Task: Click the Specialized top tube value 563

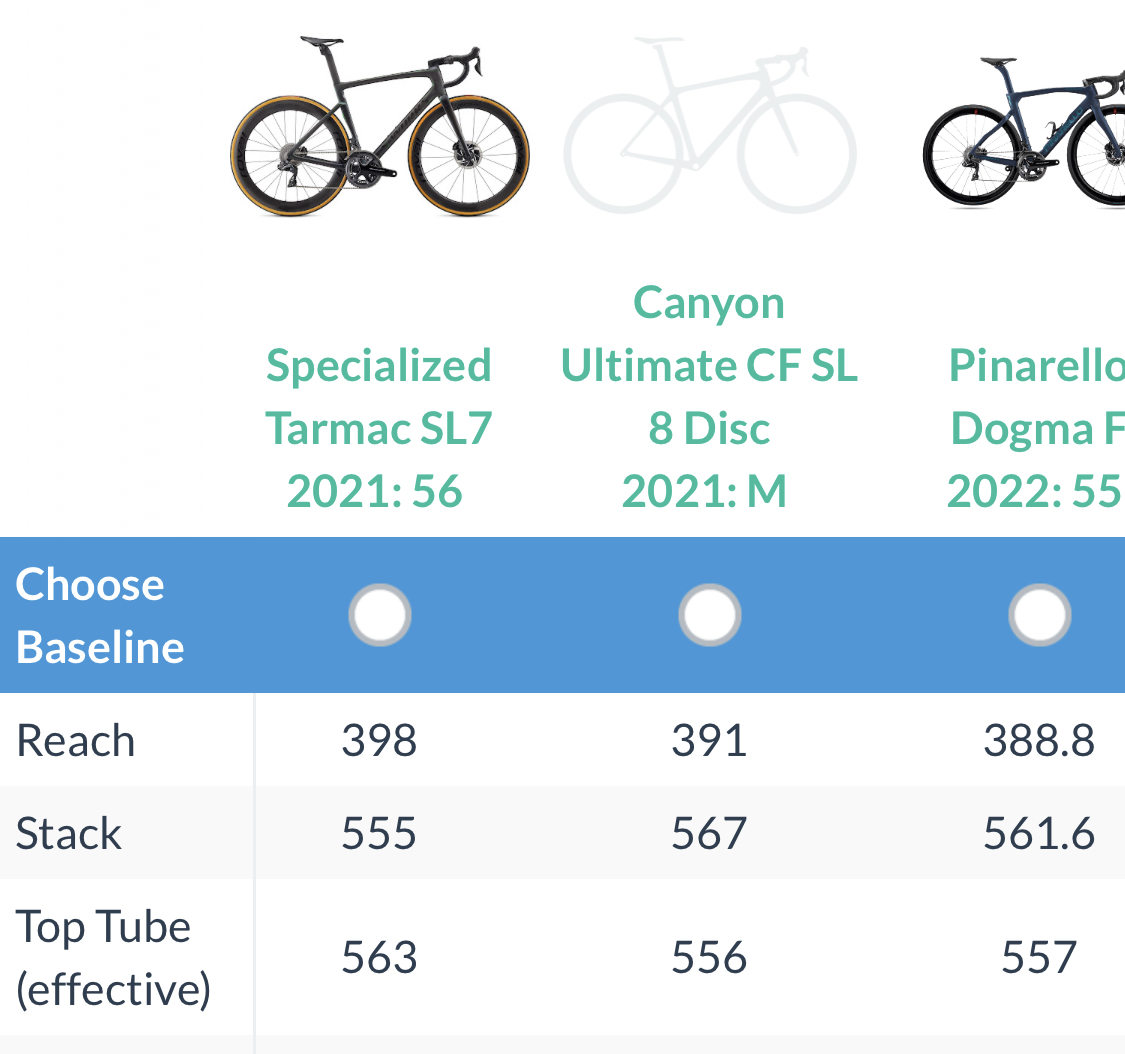Action: pos(379,958)
